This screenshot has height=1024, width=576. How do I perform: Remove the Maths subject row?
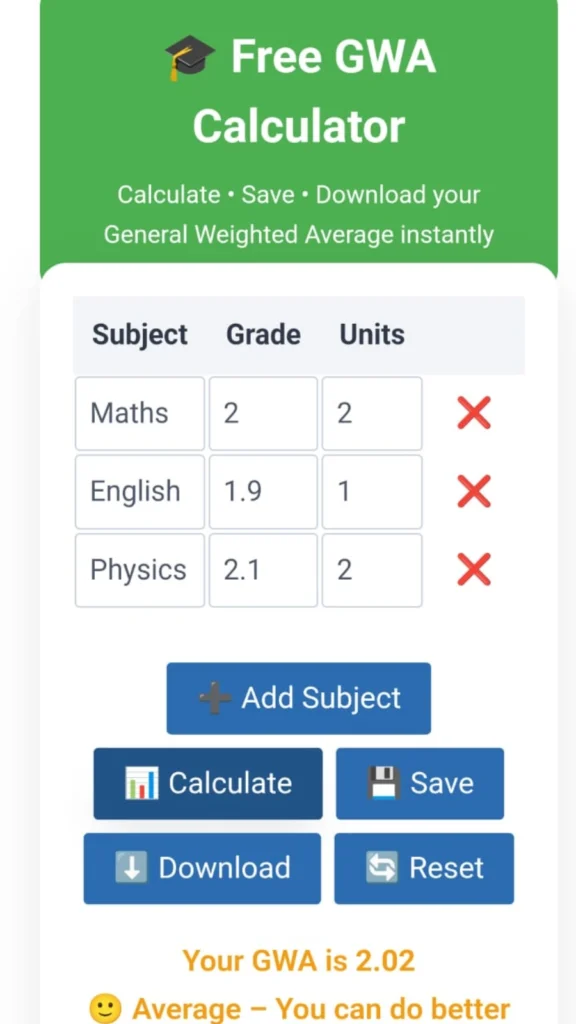click(x=473, y=413)
